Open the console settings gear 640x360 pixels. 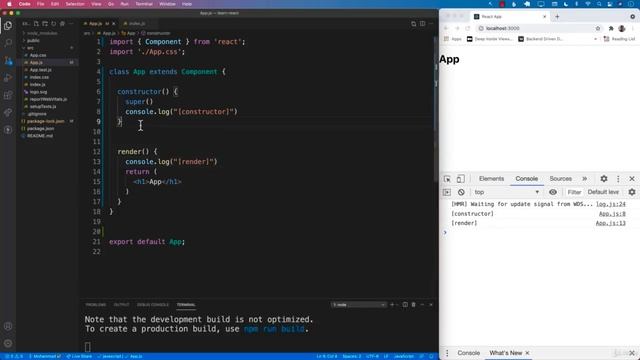(x=632, y=192)
